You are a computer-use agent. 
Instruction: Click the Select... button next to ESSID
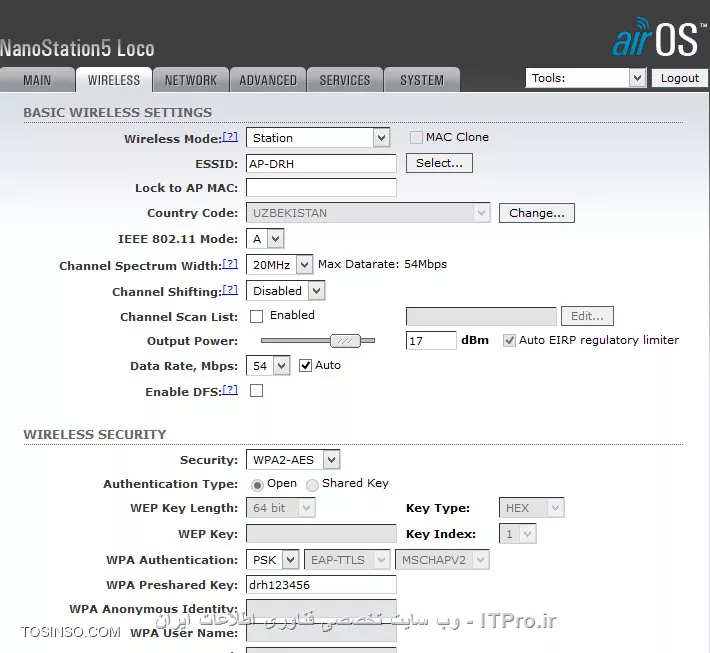(x=439, y=163)
